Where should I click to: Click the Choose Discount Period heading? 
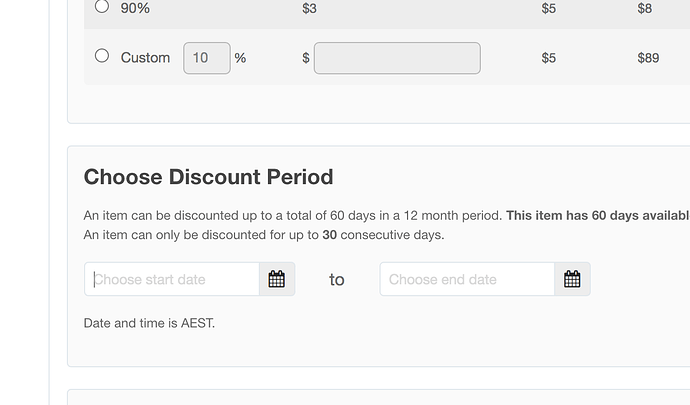click(x=209, y=177)
